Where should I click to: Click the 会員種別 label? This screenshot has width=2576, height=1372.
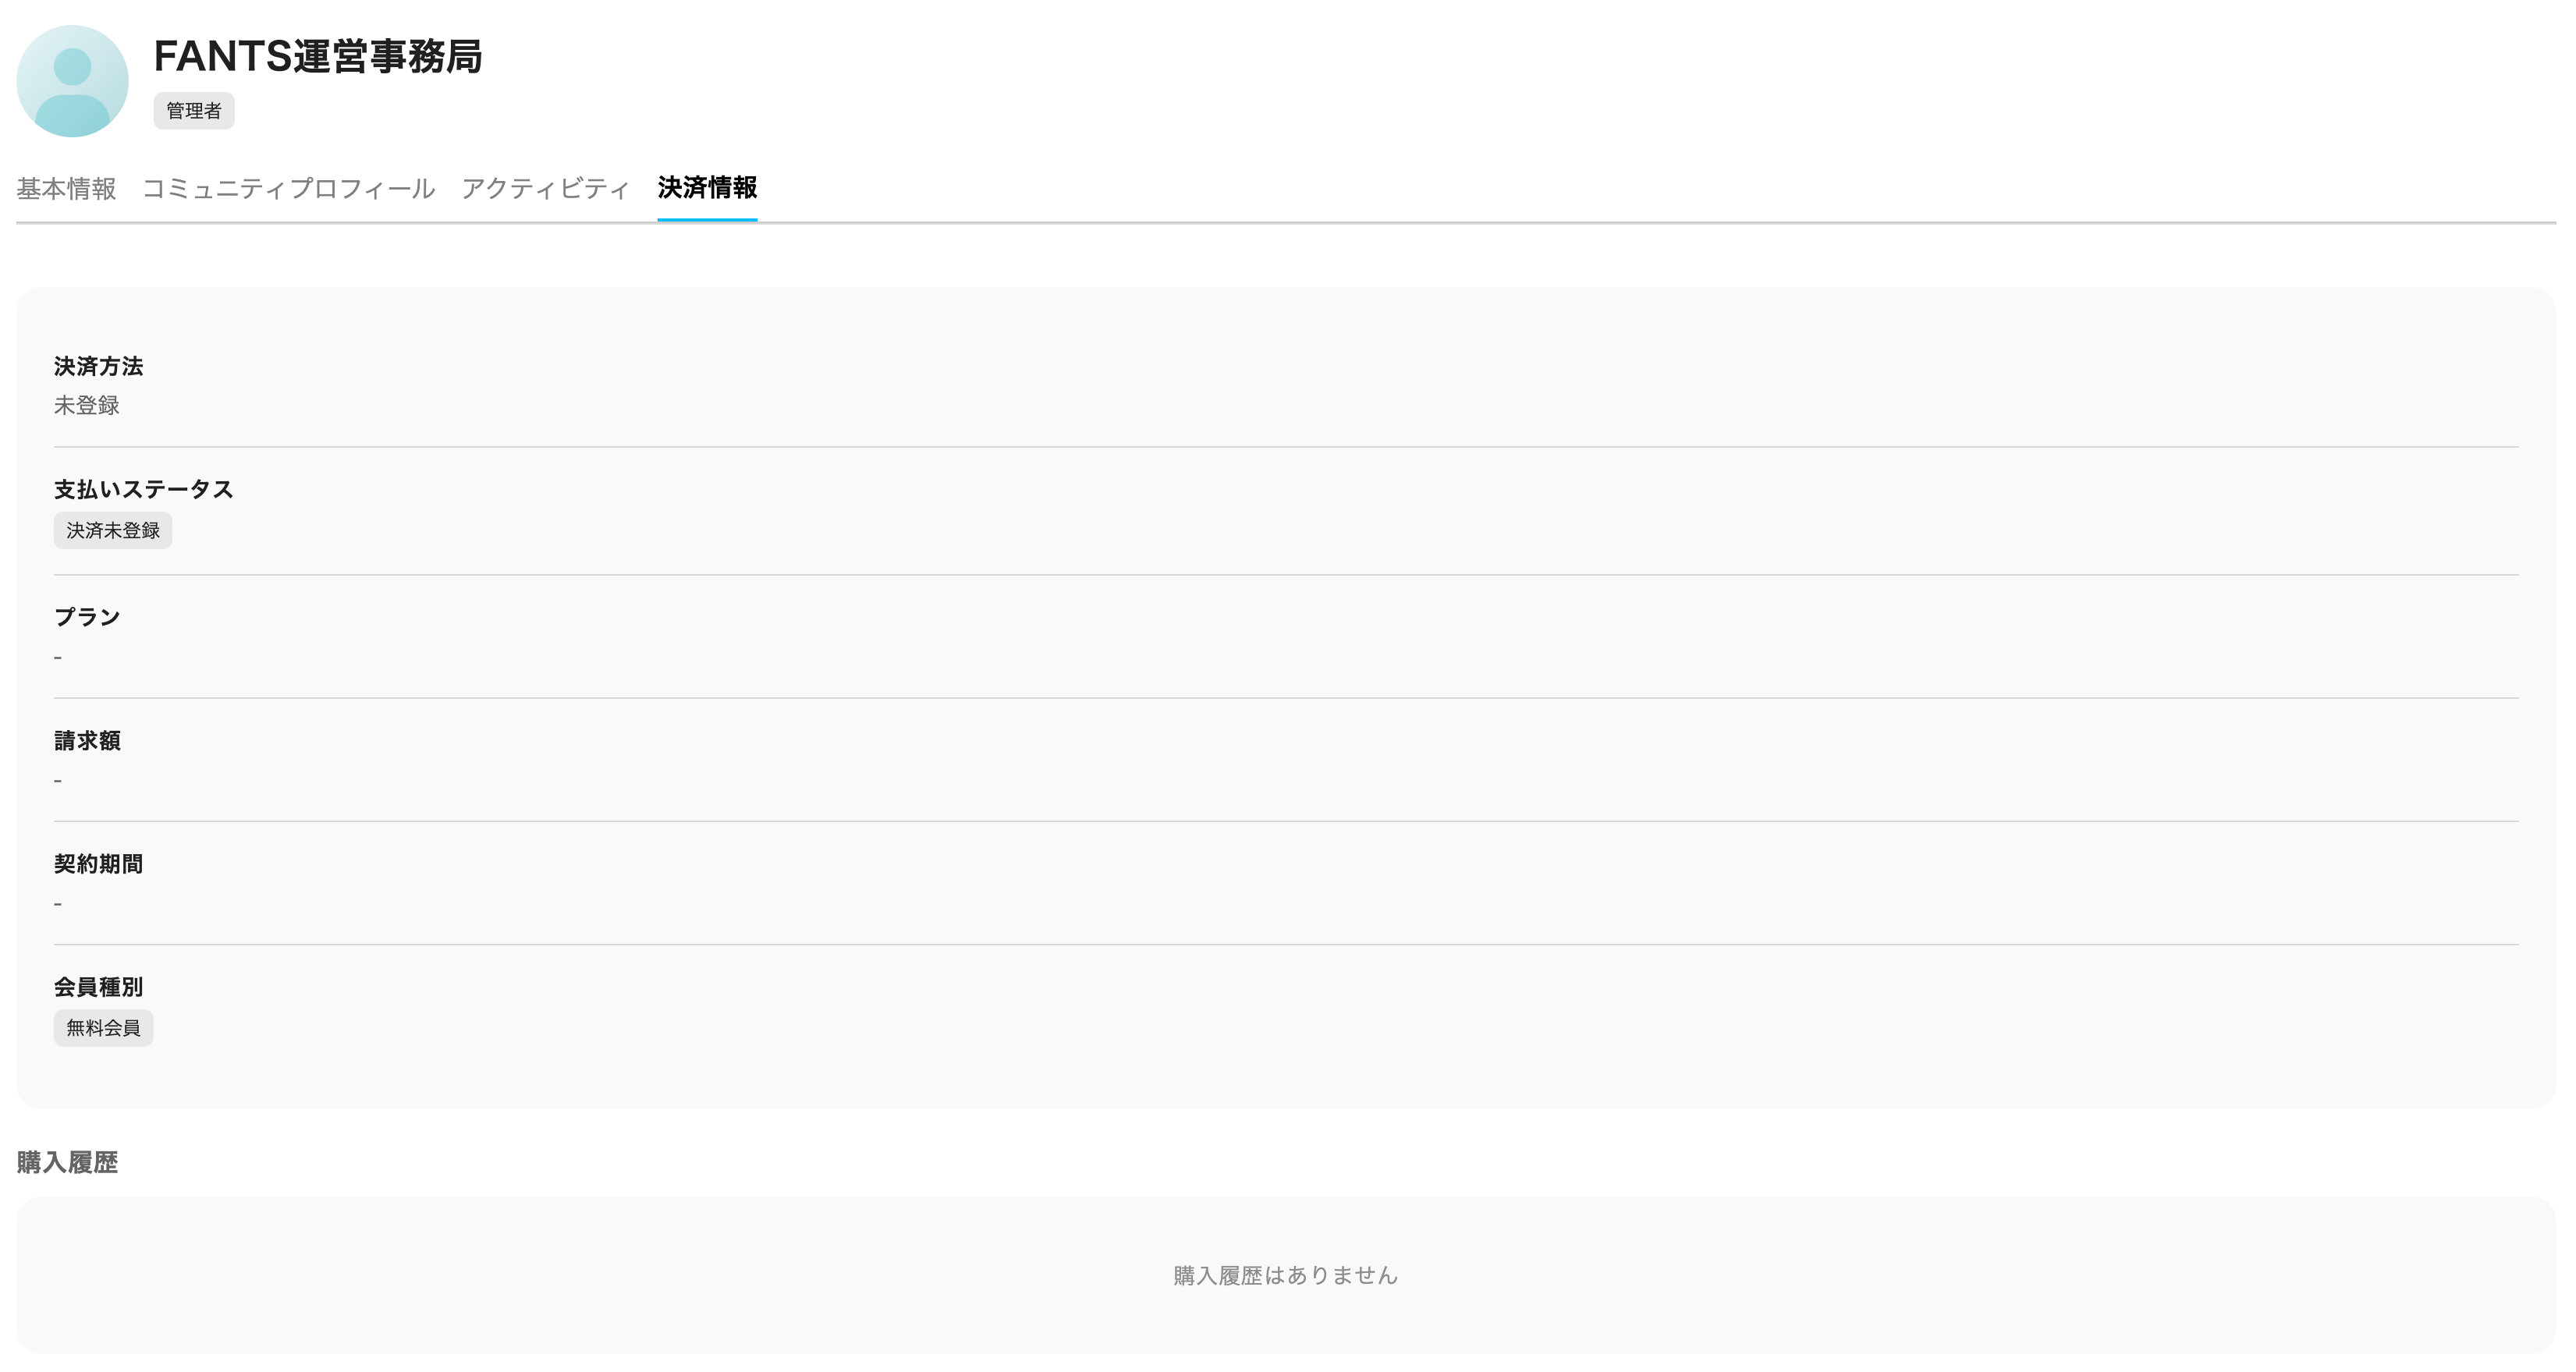coord(98,987)
